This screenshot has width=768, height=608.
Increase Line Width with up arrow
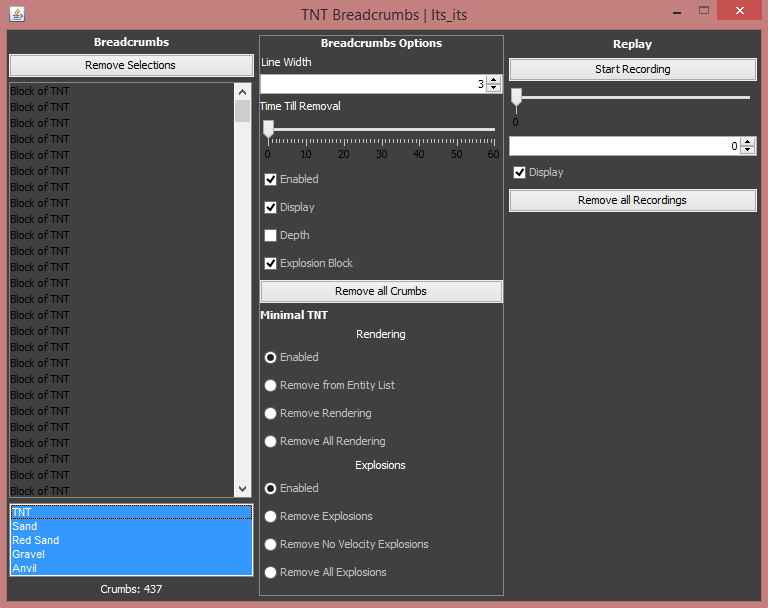coord(494,80)
